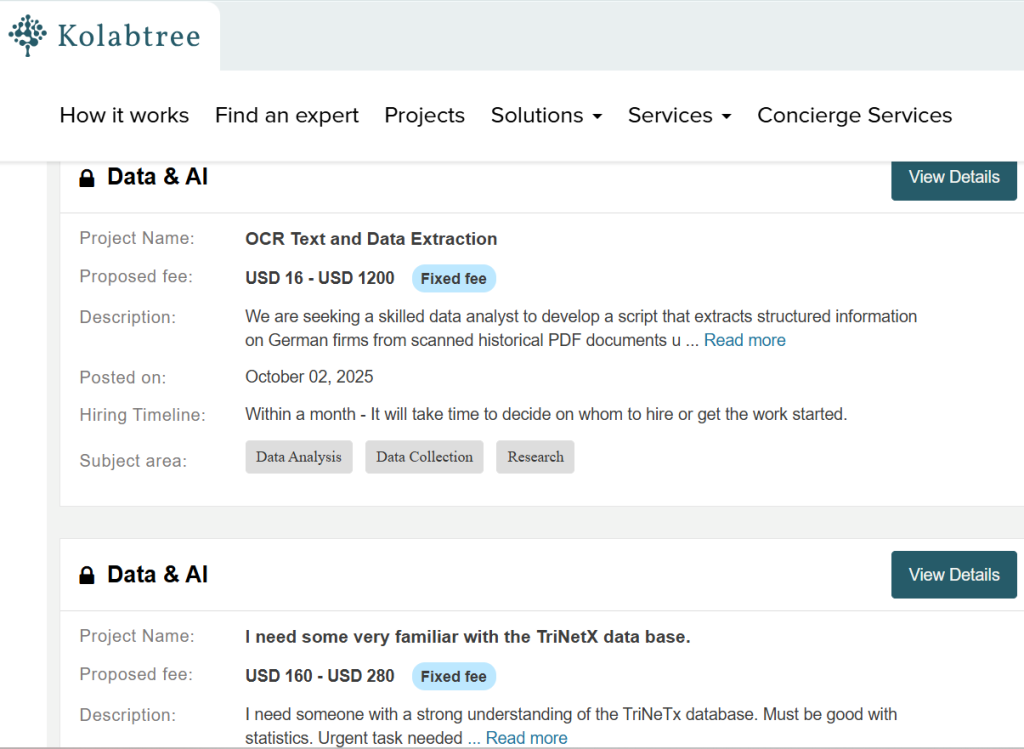The width and height of the screenshot is (1024, 749).
Task: Select Concierge Services in navigation
Action: 854,116
